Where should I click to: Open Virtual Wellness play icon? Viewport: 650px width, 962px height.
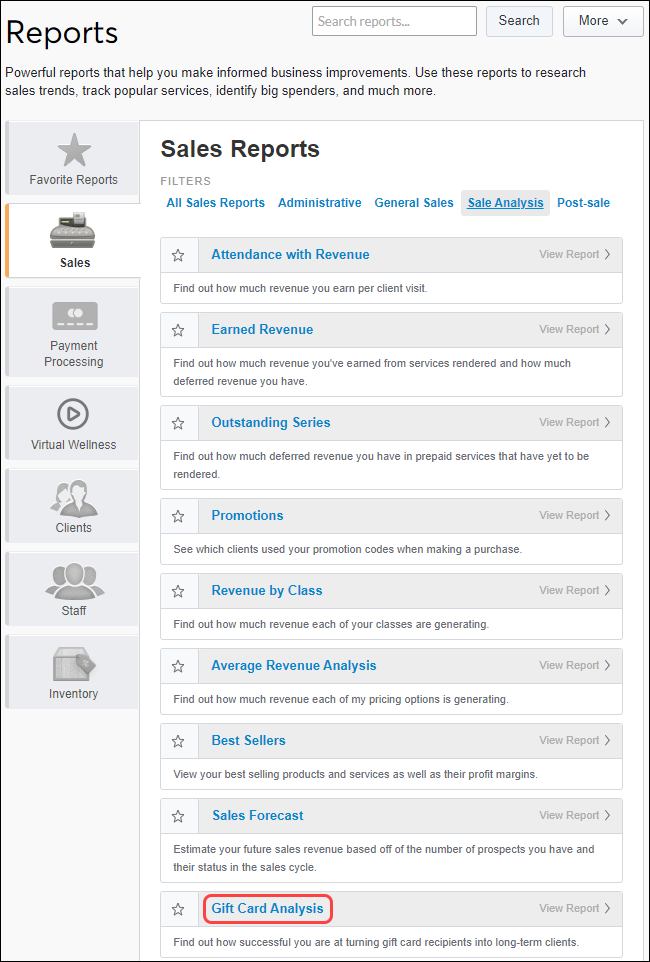click(x=73, y=413)
